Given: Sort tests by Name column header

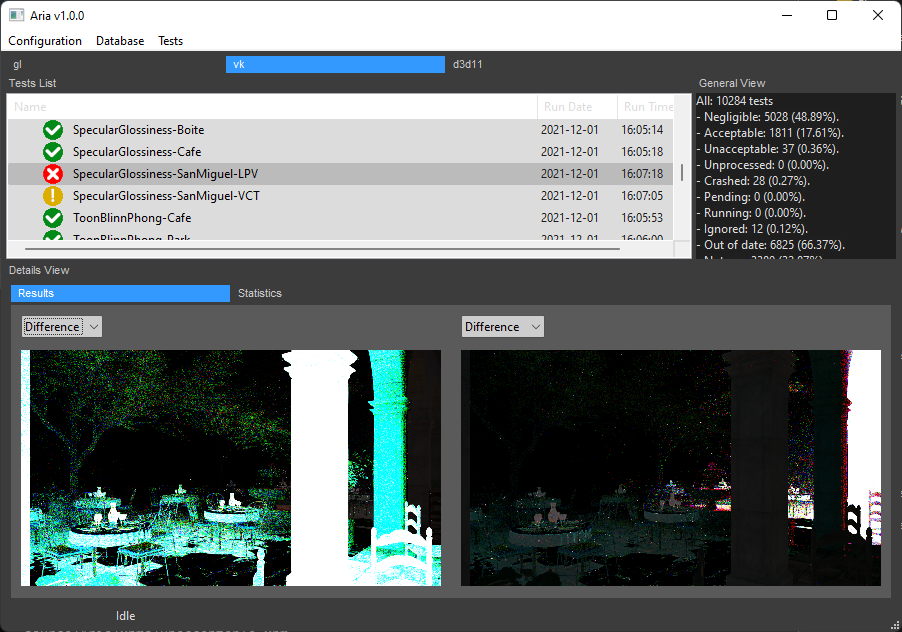Looking at the screenshot, I should tap(273, 107).
